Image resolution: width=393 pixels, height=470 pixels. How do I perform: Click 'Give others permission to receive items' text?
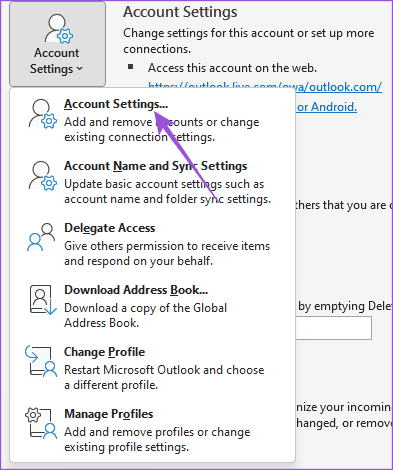(167, 246)
